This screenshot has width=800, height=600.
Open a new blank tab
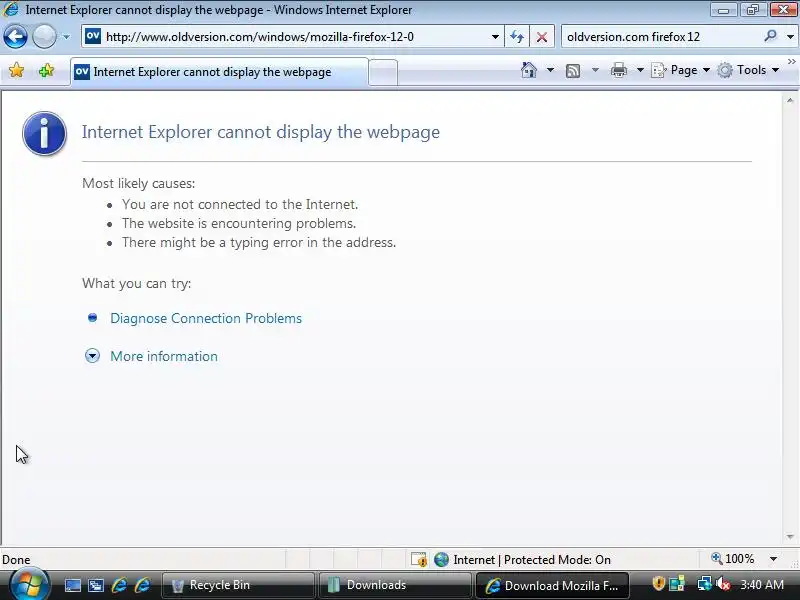pos(383,72)
